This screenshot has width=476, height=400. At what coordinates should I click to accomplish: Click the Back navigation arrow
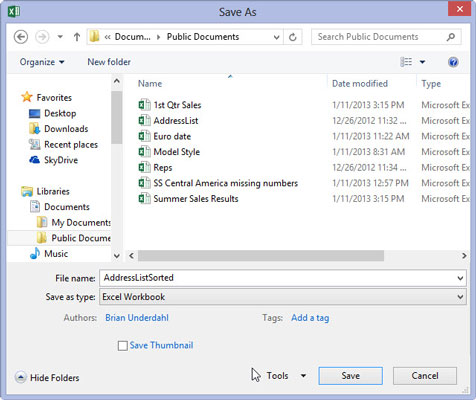pyautogui.click(x=21, y=37)
